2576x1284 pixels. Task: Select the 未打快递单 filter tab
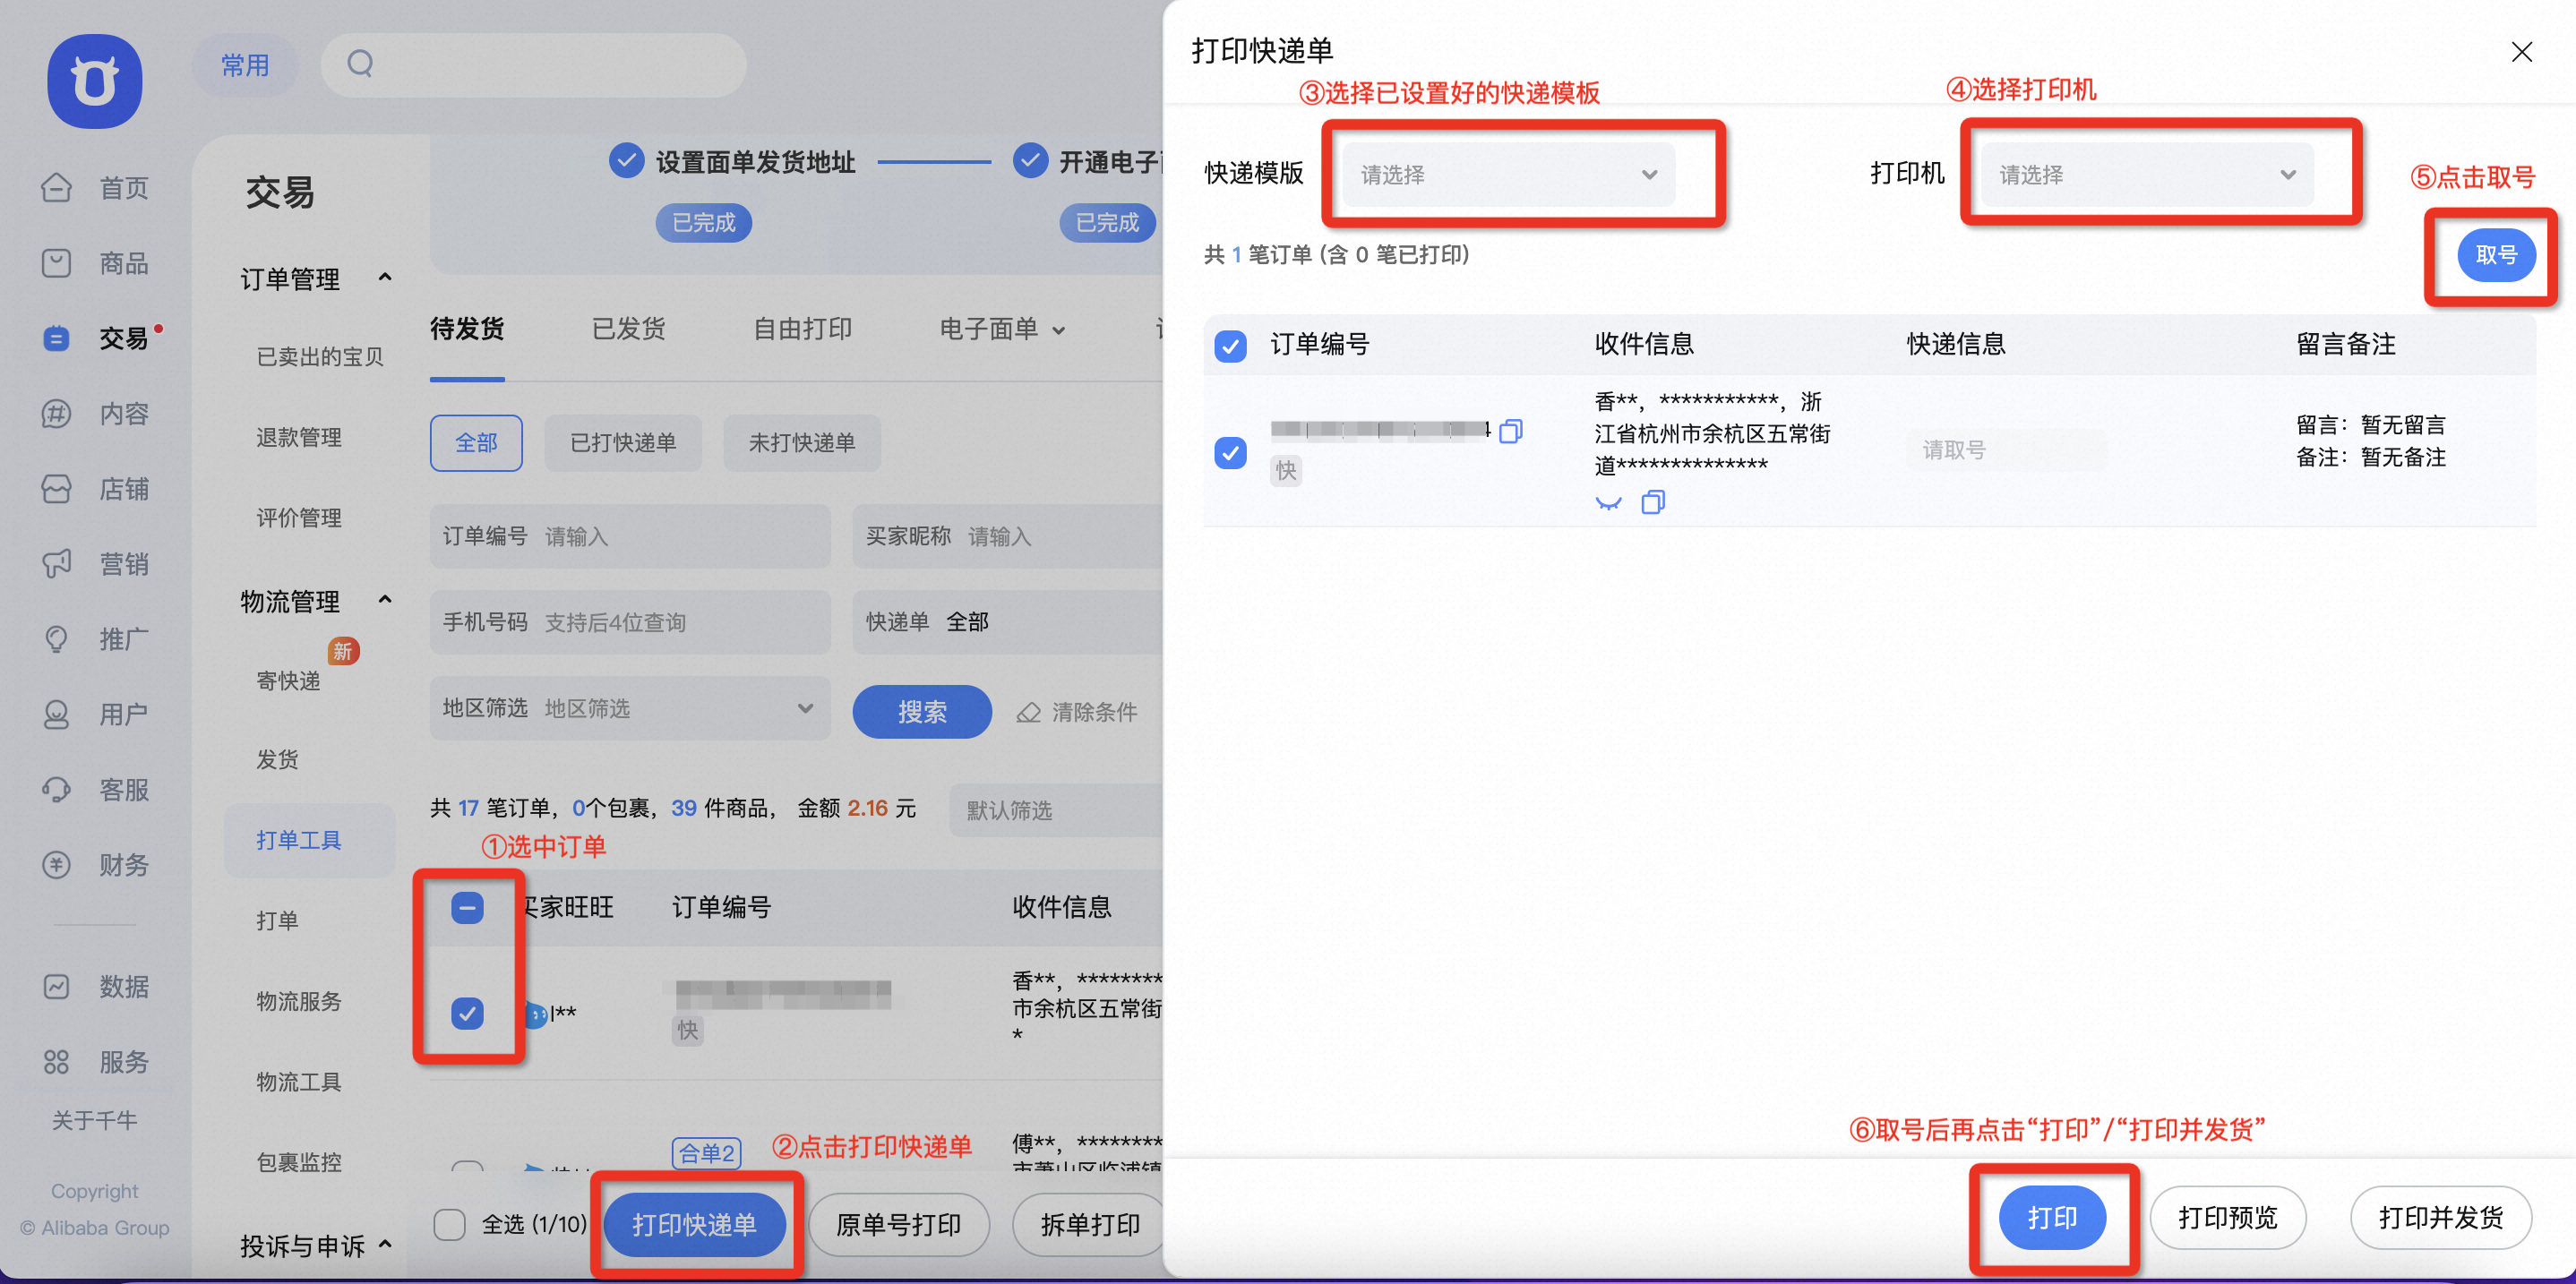point(802,442)
